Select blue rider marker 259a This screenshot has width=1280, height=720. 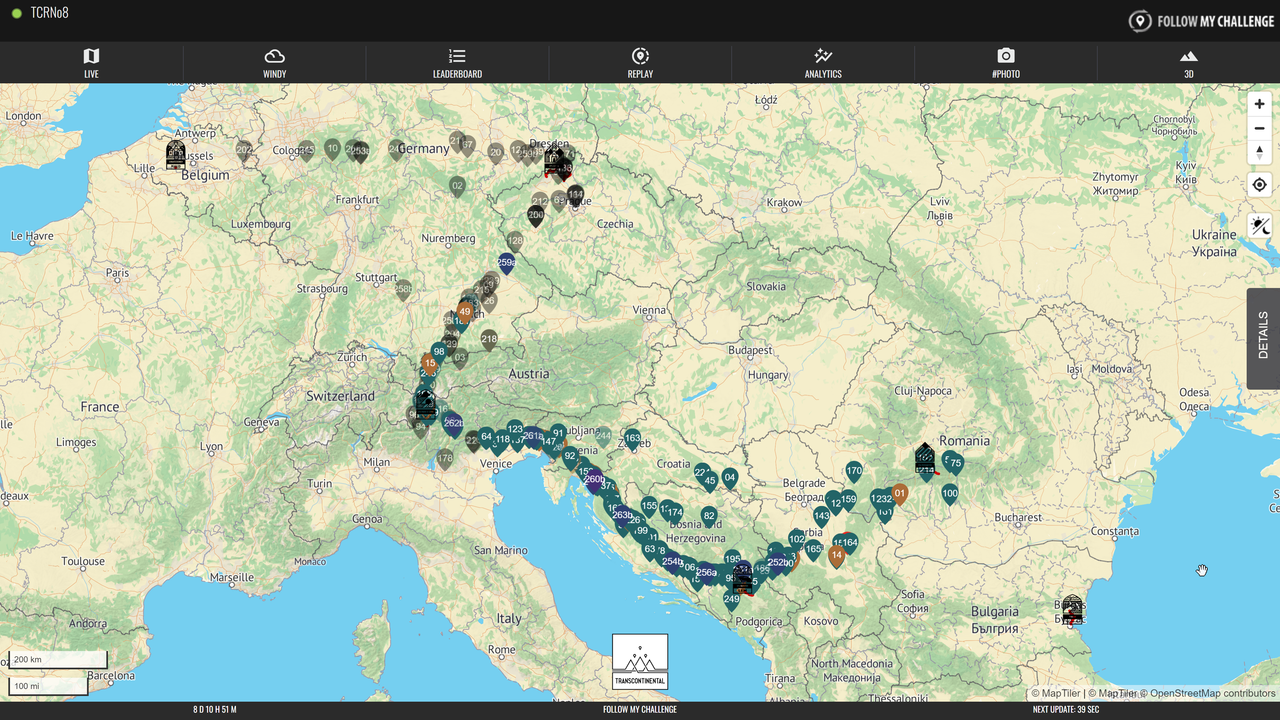(506, 264)
